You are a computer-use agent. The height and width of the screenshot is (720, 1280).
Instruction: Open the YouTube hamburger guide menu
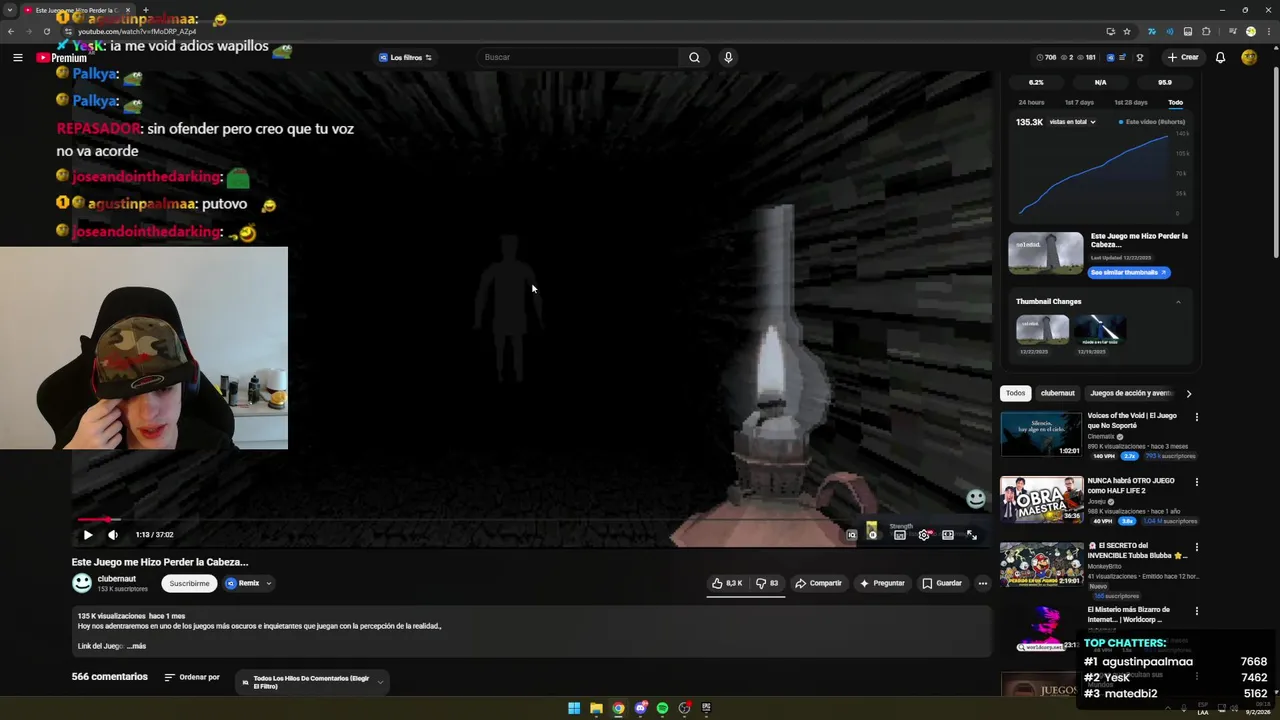pyautogui.click(x=17, y=58)
